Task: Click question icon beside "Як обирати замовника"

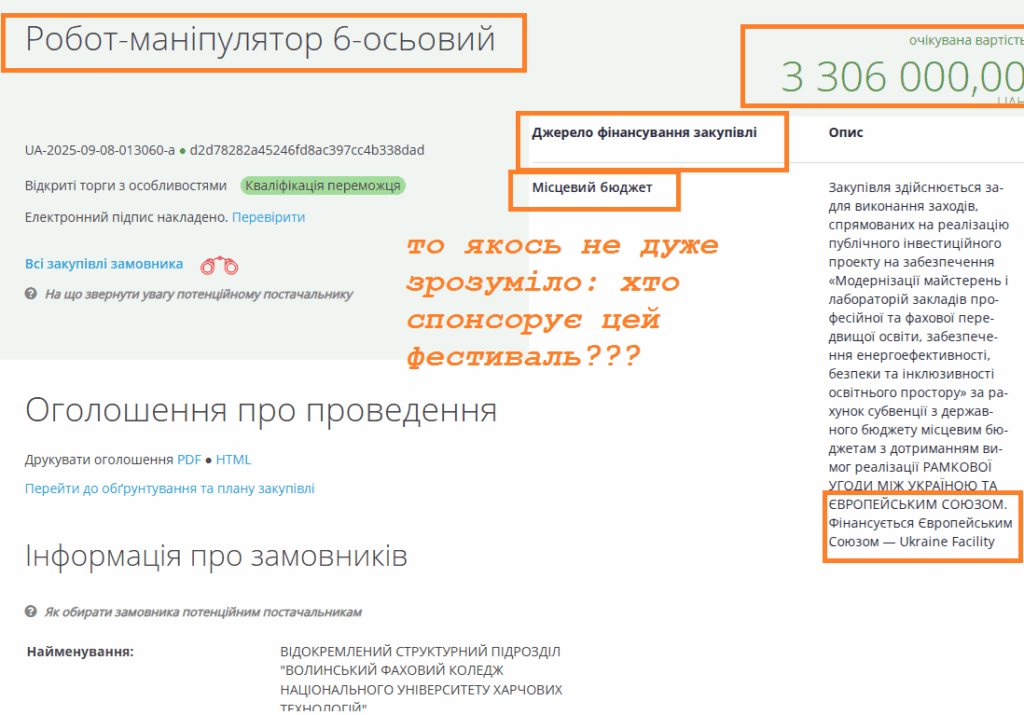Action: pyautogui.click(x=31, y=612)
